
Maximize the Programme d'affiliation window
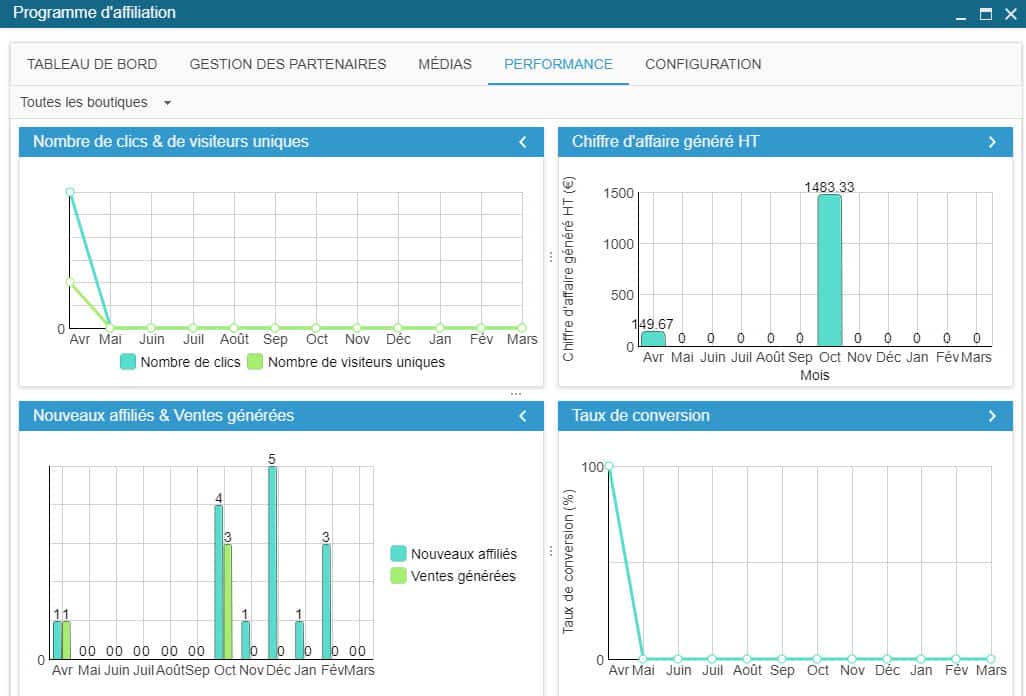coord(985,14)
